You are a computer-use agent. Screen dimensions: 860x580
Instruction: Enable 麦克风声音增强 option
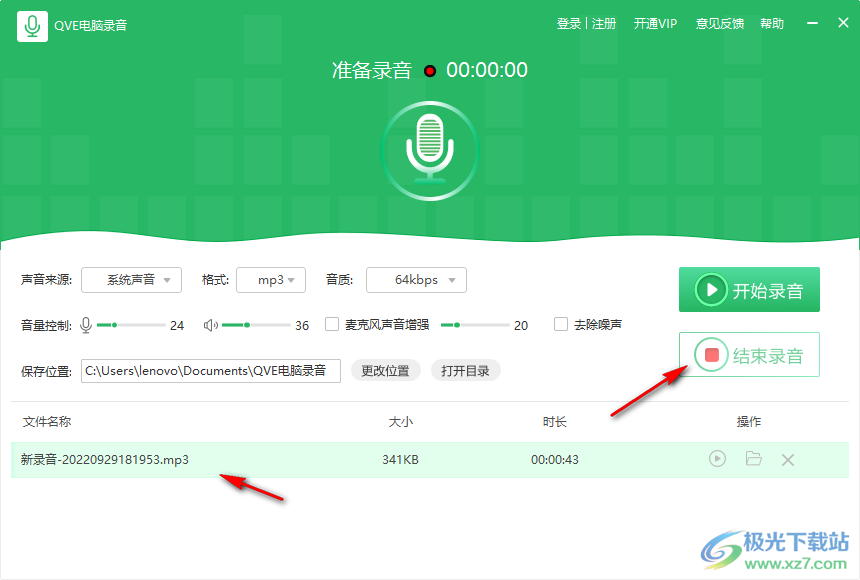tap(331, 324)
